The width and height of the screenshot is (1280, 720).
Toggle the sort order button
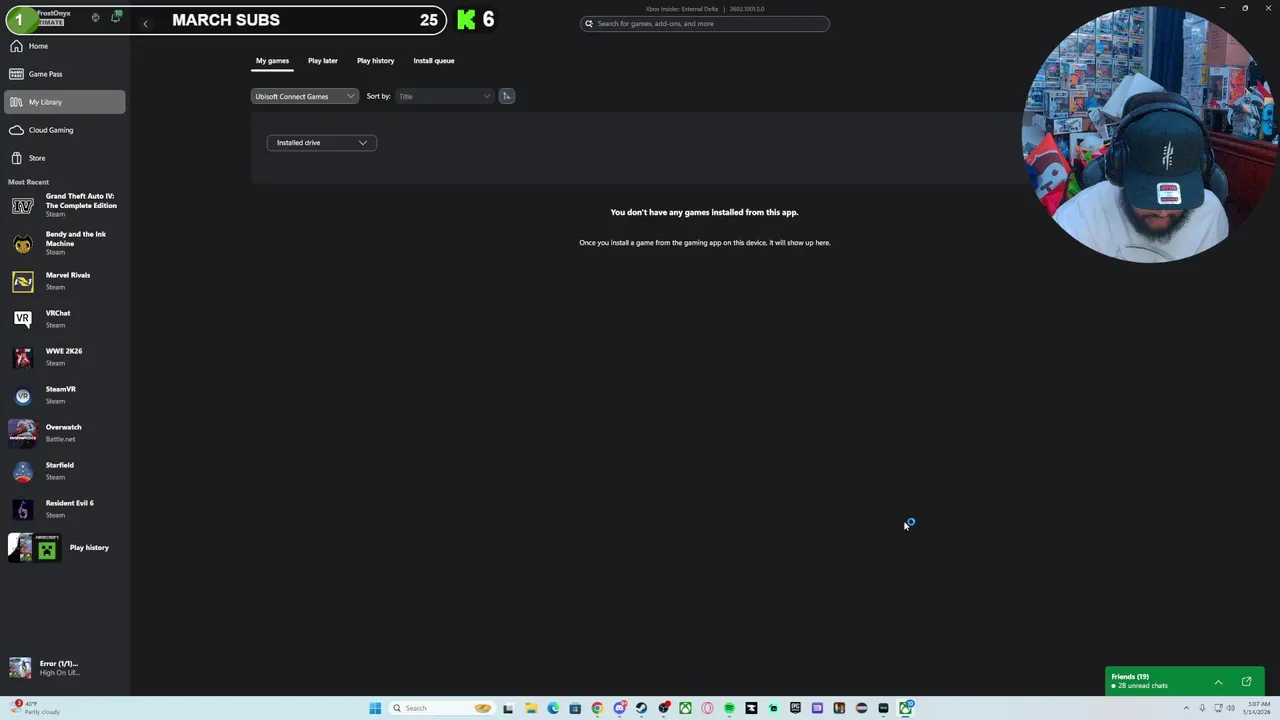pyautogui.click(x=507, y=96)
